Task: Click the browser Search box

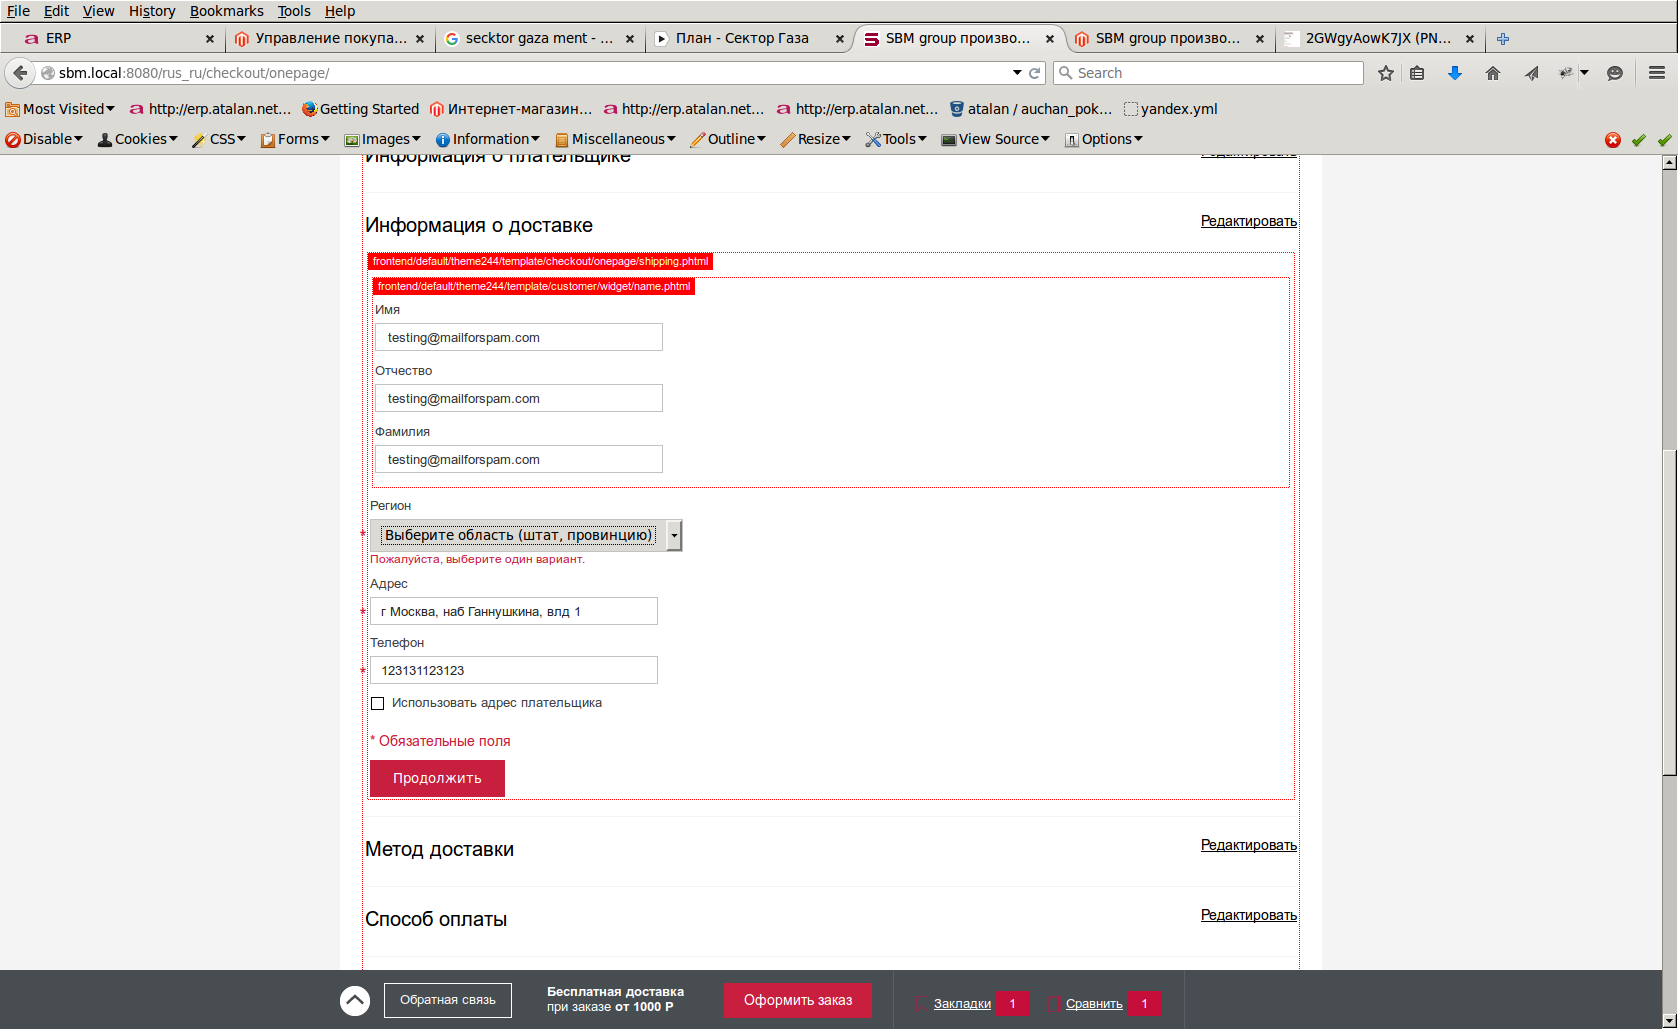Action: (x=1208, y=73)
